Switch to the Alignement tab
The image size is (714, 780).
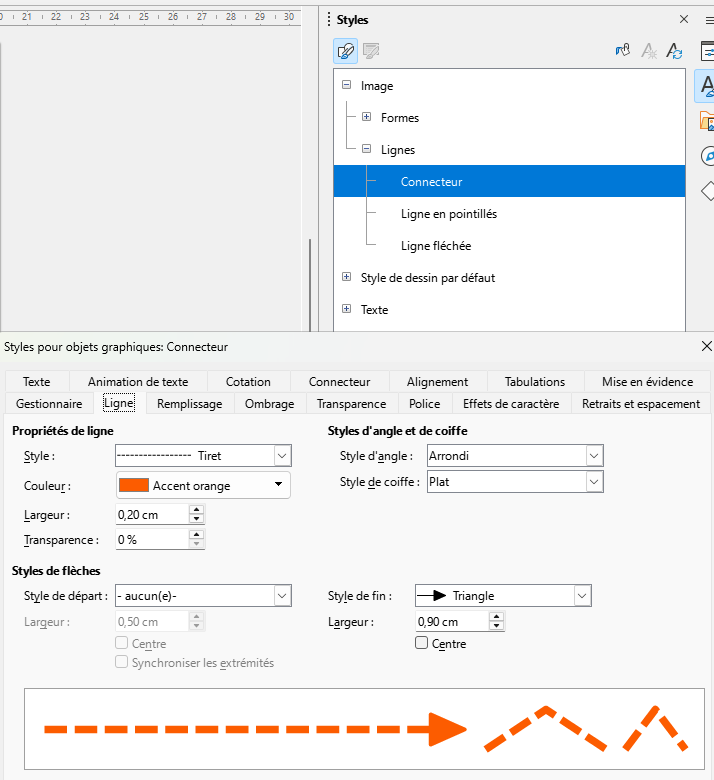coord(437,382)
